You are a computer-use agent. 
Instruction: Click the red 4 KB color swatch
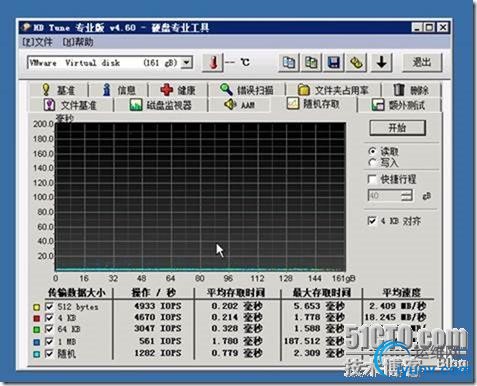click(36, 318)
